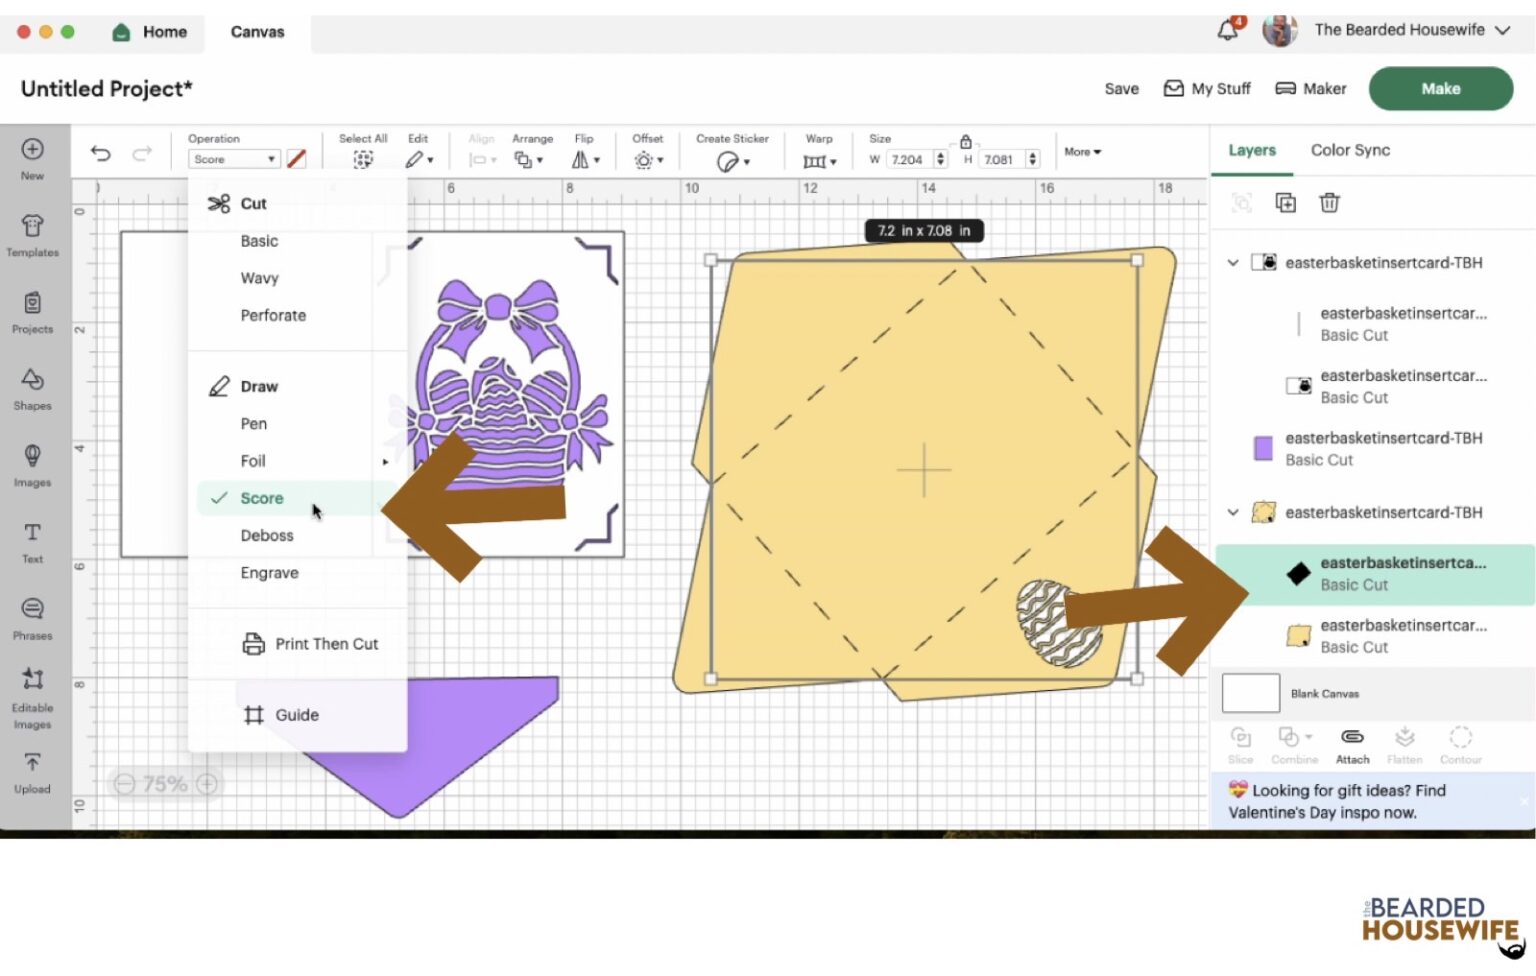Choose Print Then Cut option
The height and width of the screenshot is (976, 1536).
[325, 644]
